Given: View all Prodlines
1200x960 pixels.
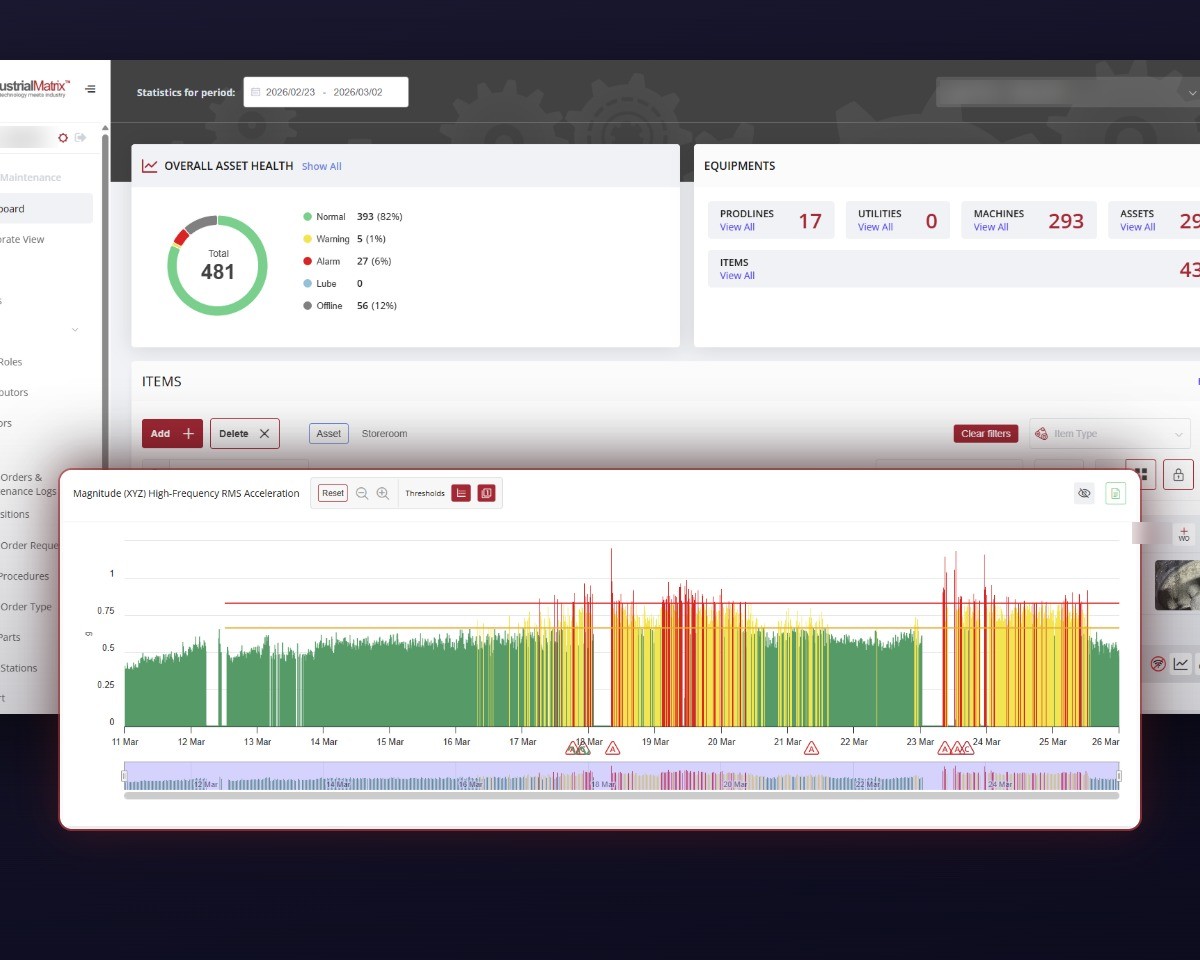Looking at the screenshot, I should [x=737, y=227].
